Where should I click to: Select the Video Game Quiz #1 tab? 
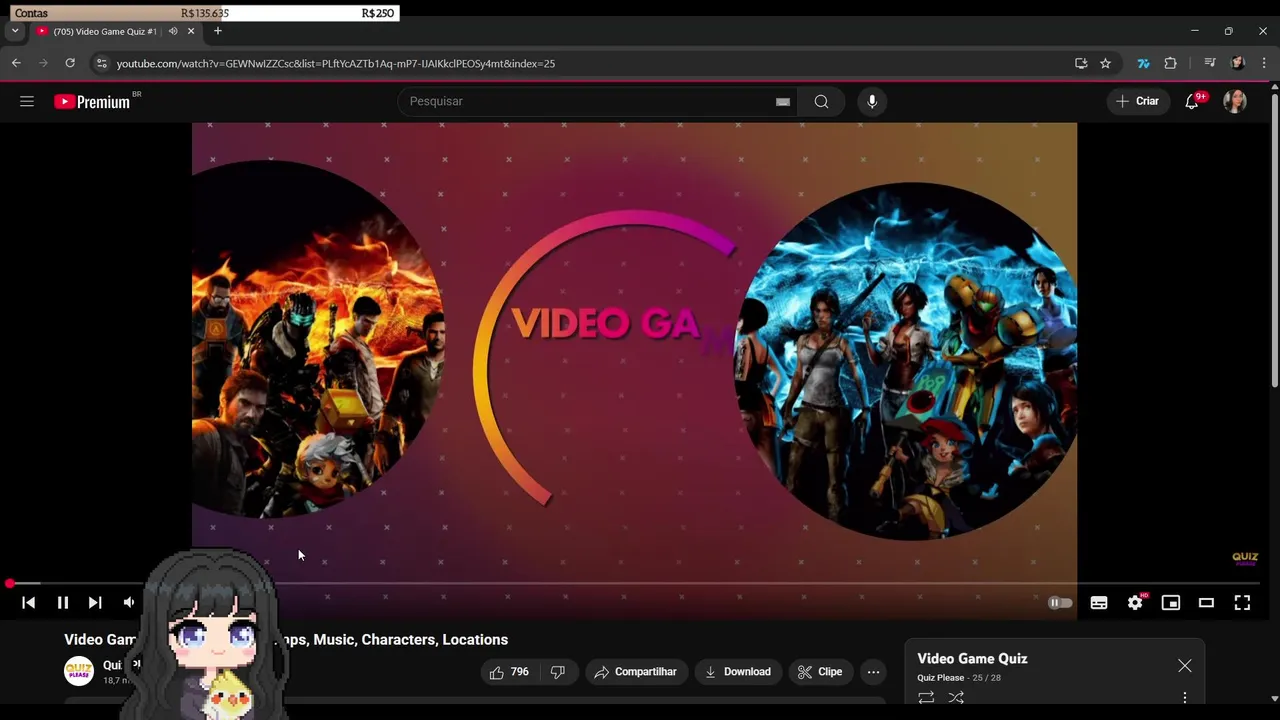[x=105, y=31]
